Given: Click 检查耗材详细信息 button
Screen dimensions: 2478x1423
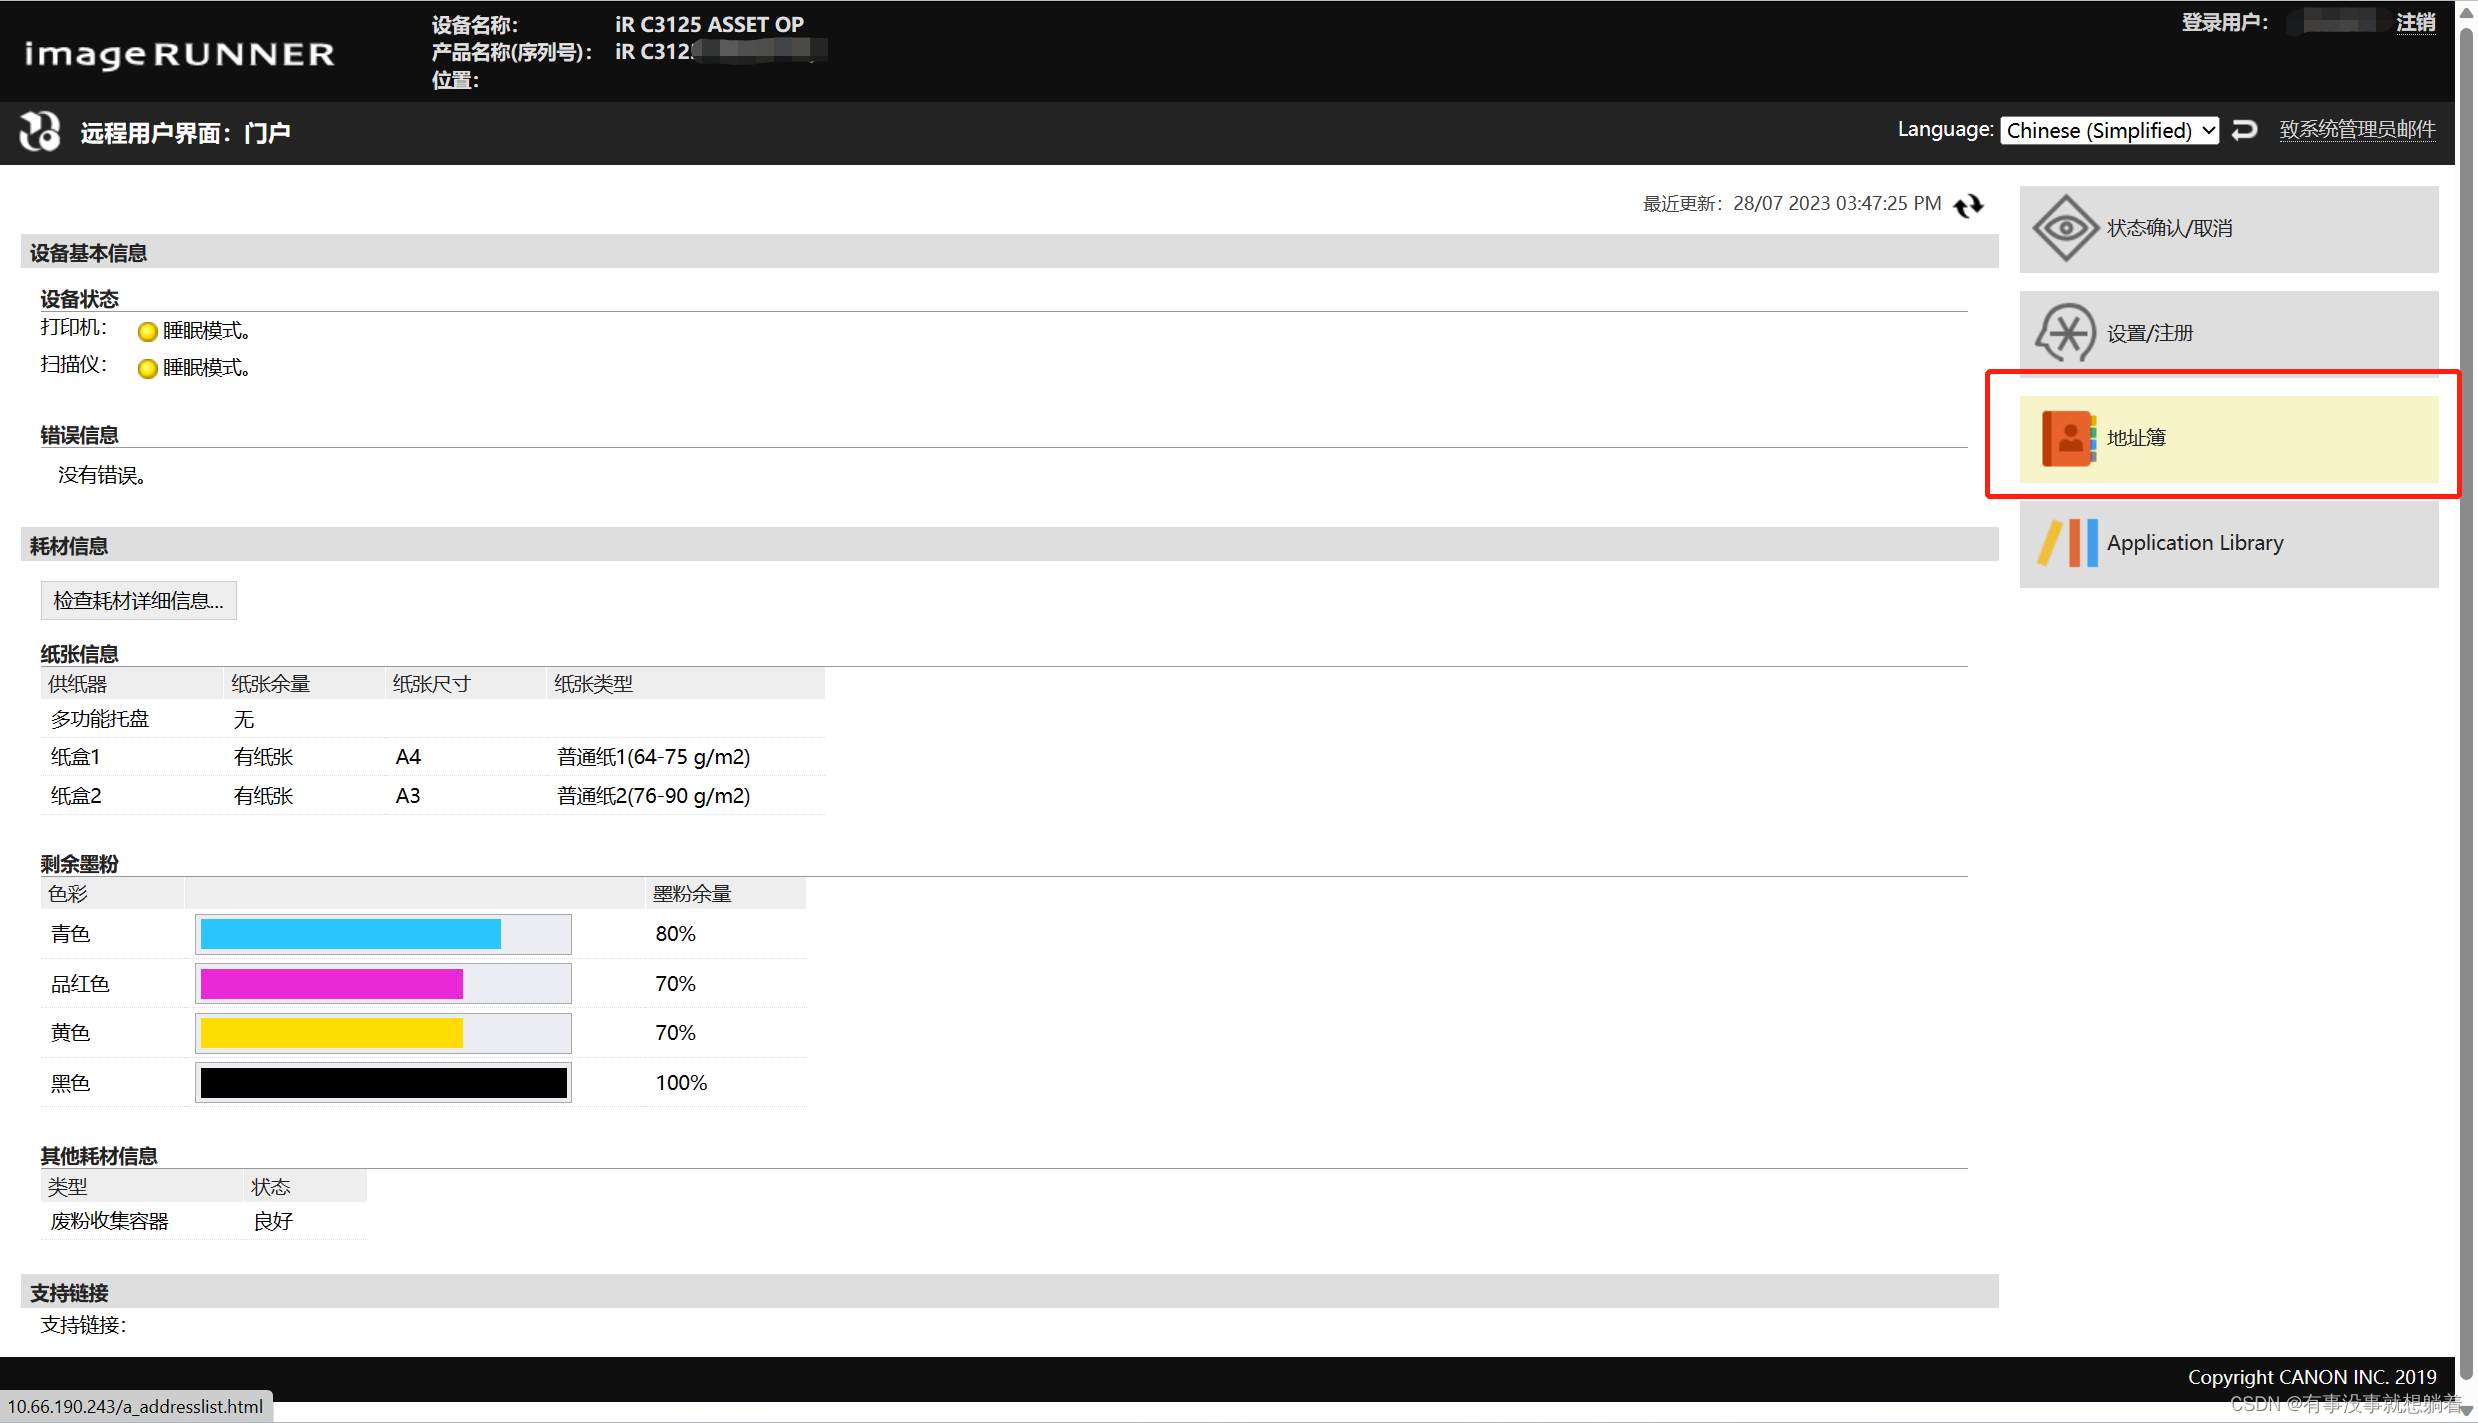Looking at the screenshot, I should click(x=138, y=601).
